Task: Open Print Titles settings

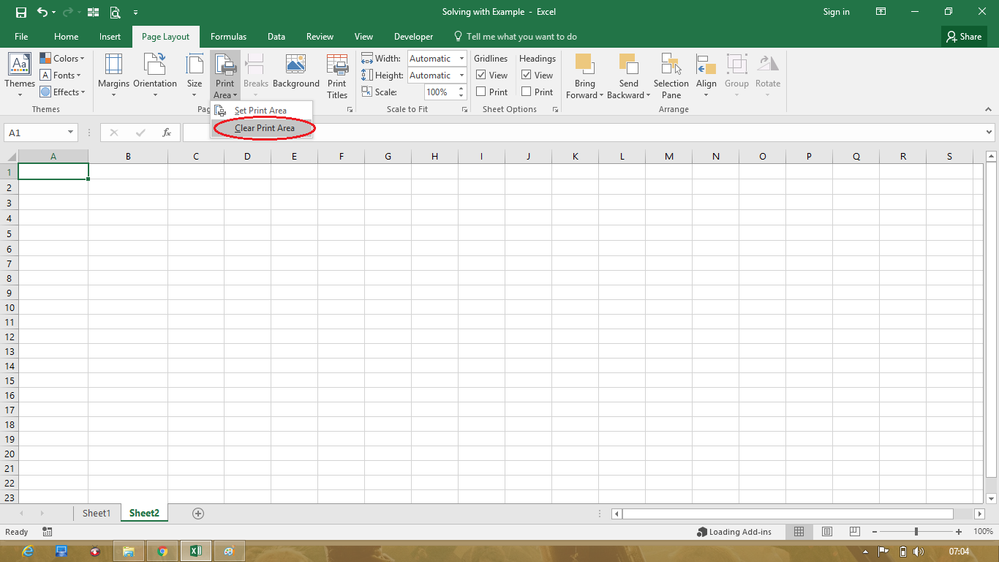Action: coord(337,76)
